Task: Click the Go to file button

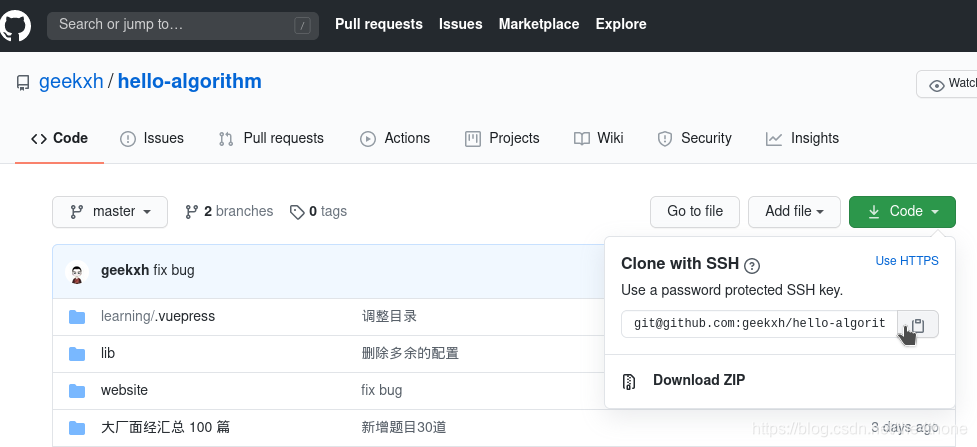Action: click(x=695, y=212)
